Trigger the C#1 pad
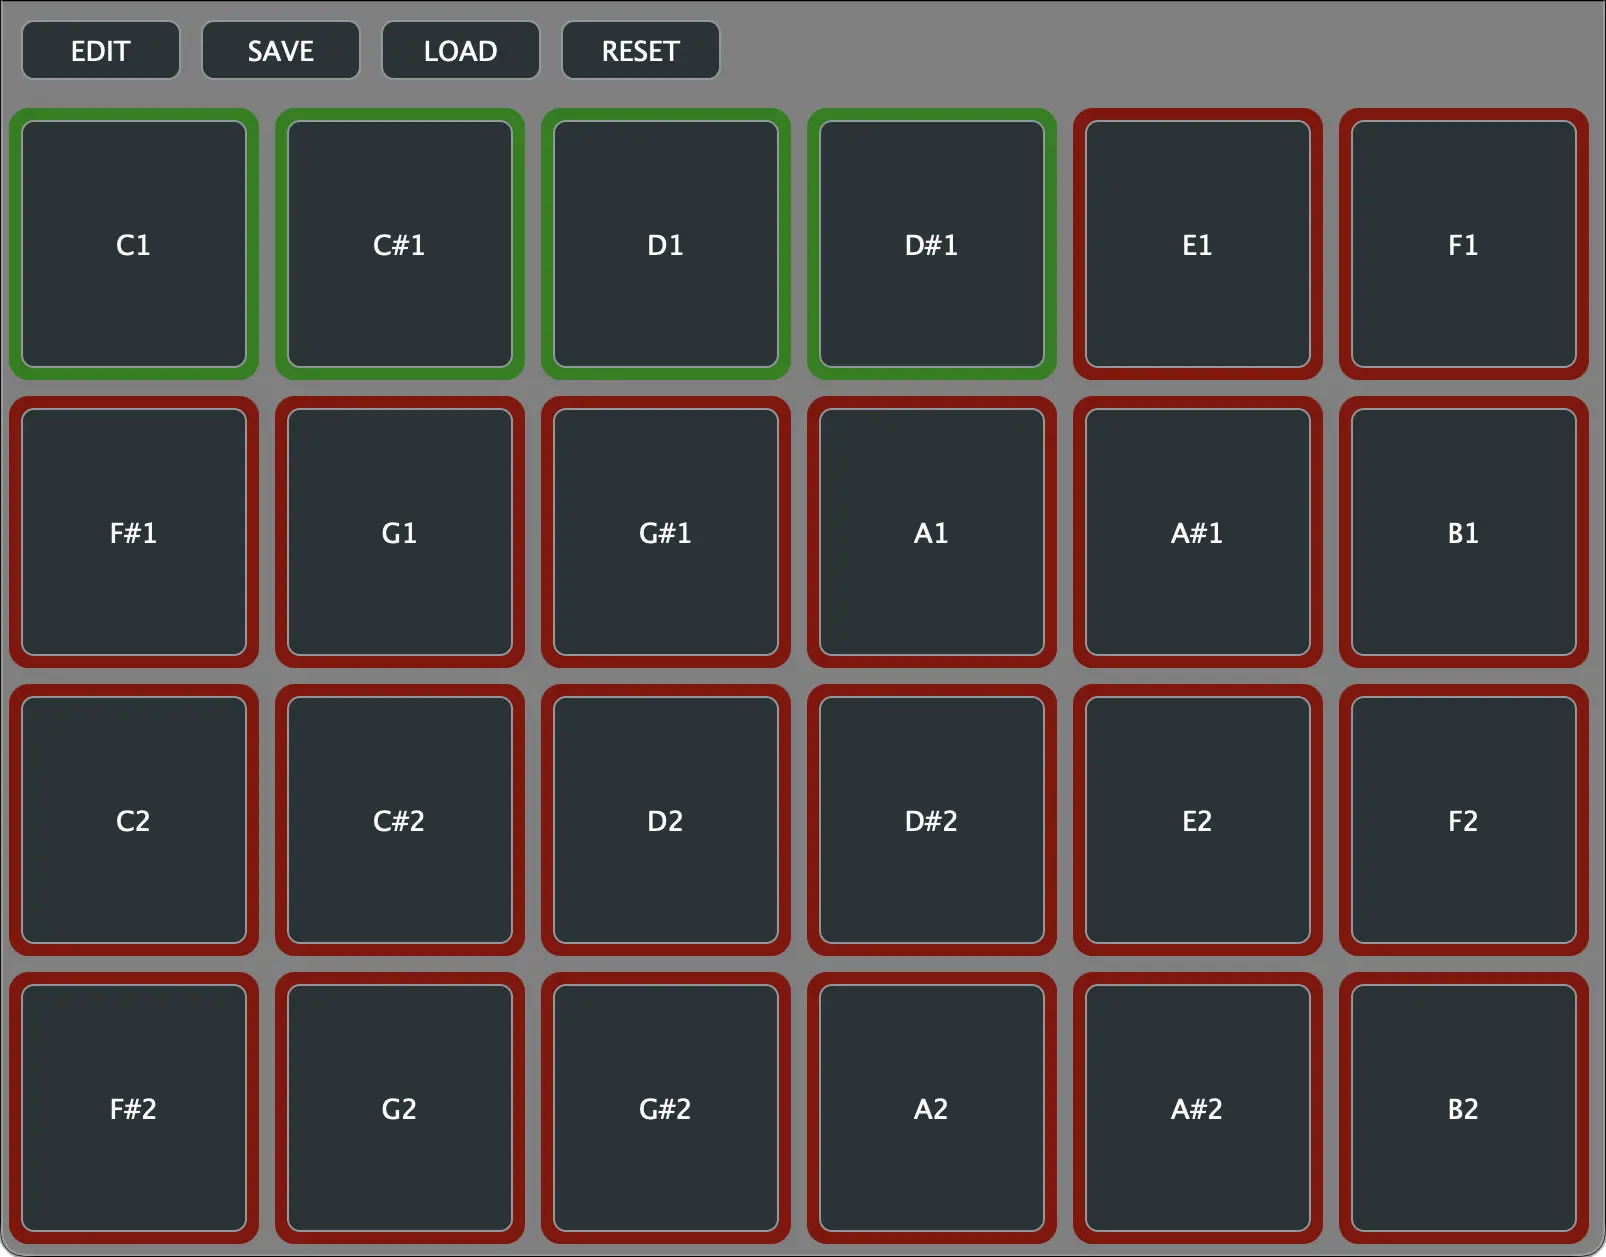Viewport: 1606px width, 1257px height. [x=400, y=243]
